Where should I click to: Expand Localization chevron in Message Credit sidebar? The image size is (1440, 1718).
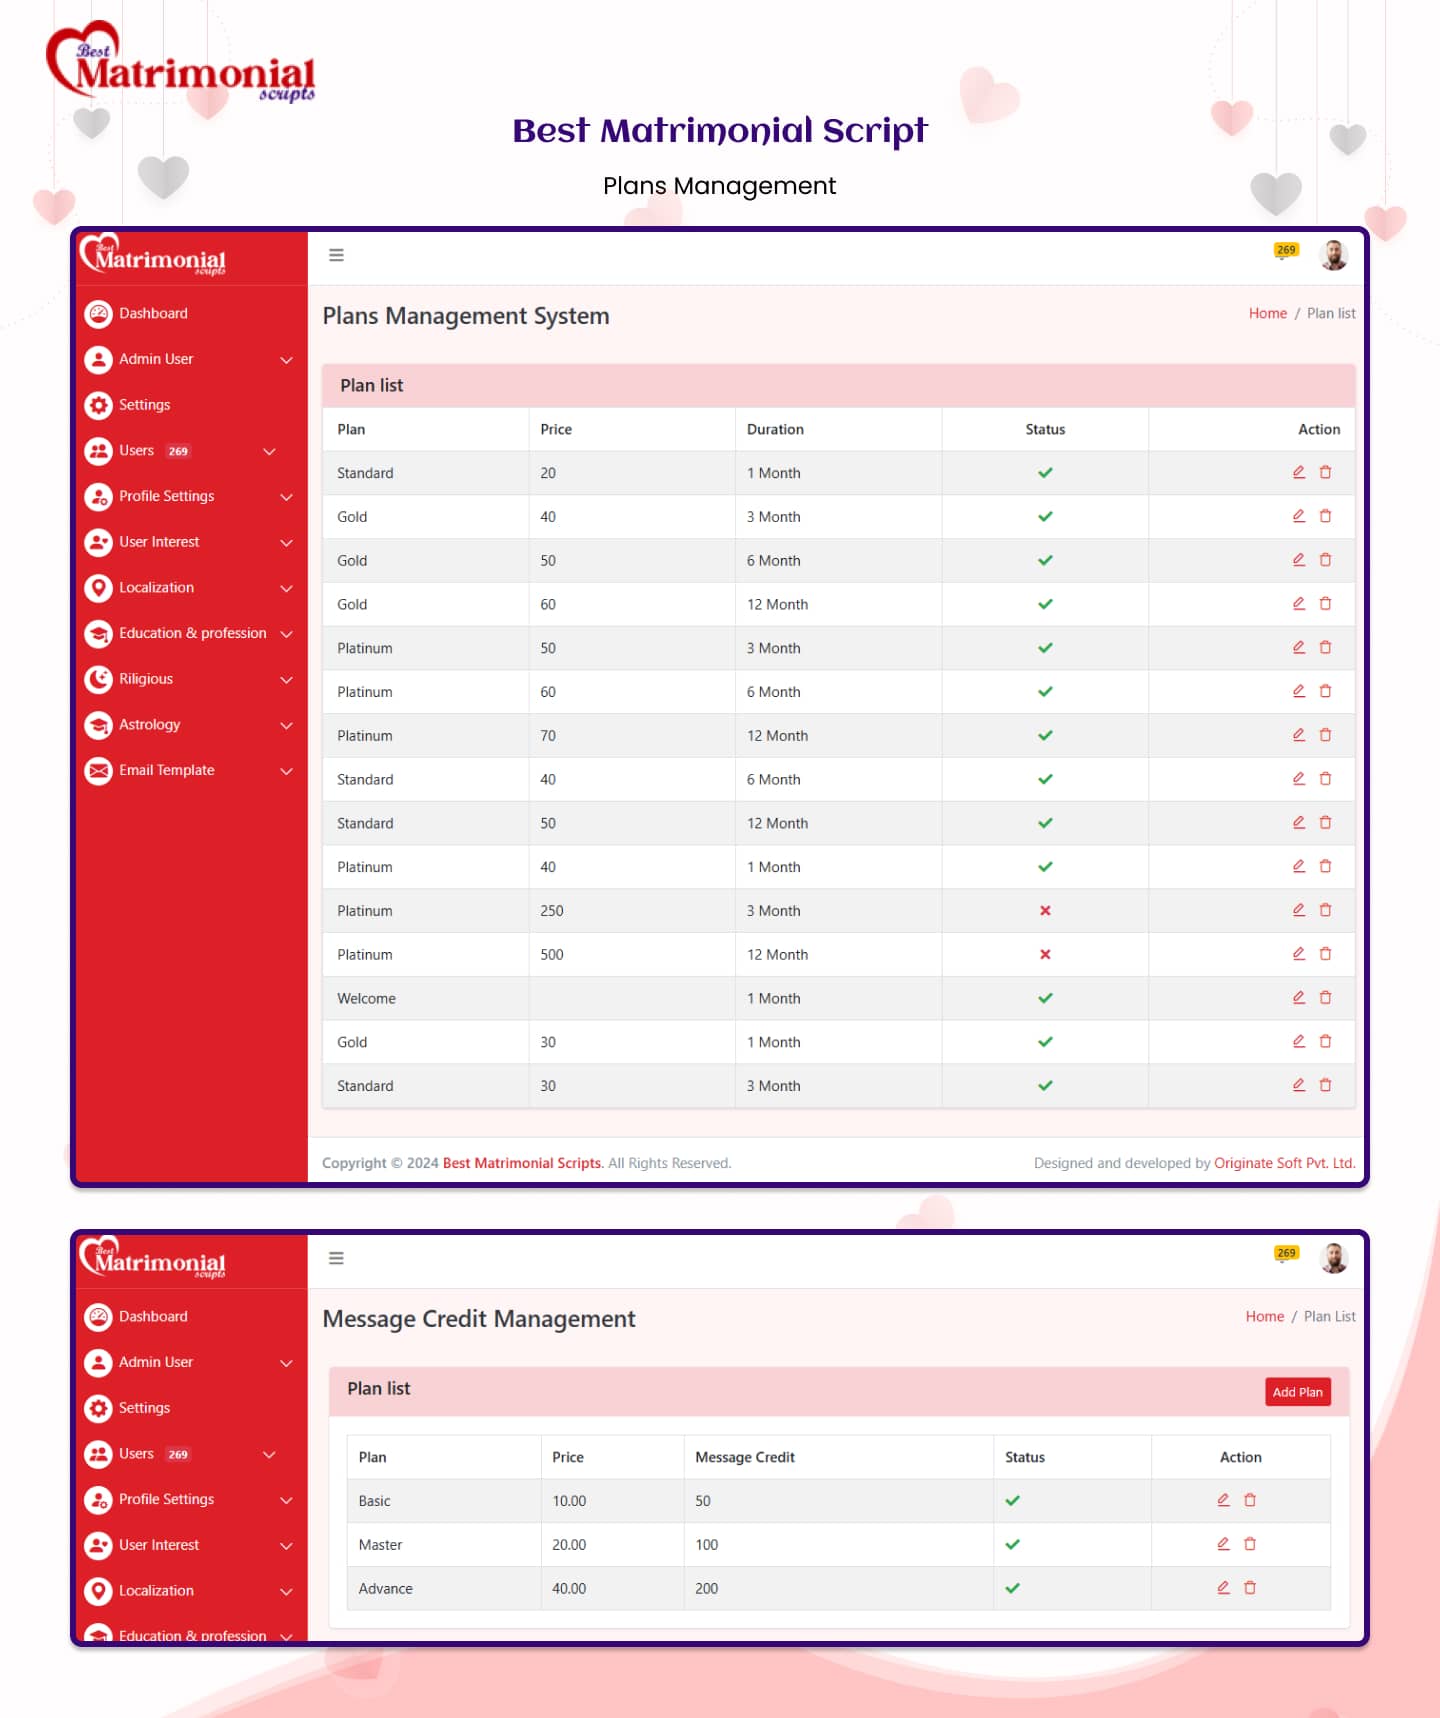(286, 1592)
